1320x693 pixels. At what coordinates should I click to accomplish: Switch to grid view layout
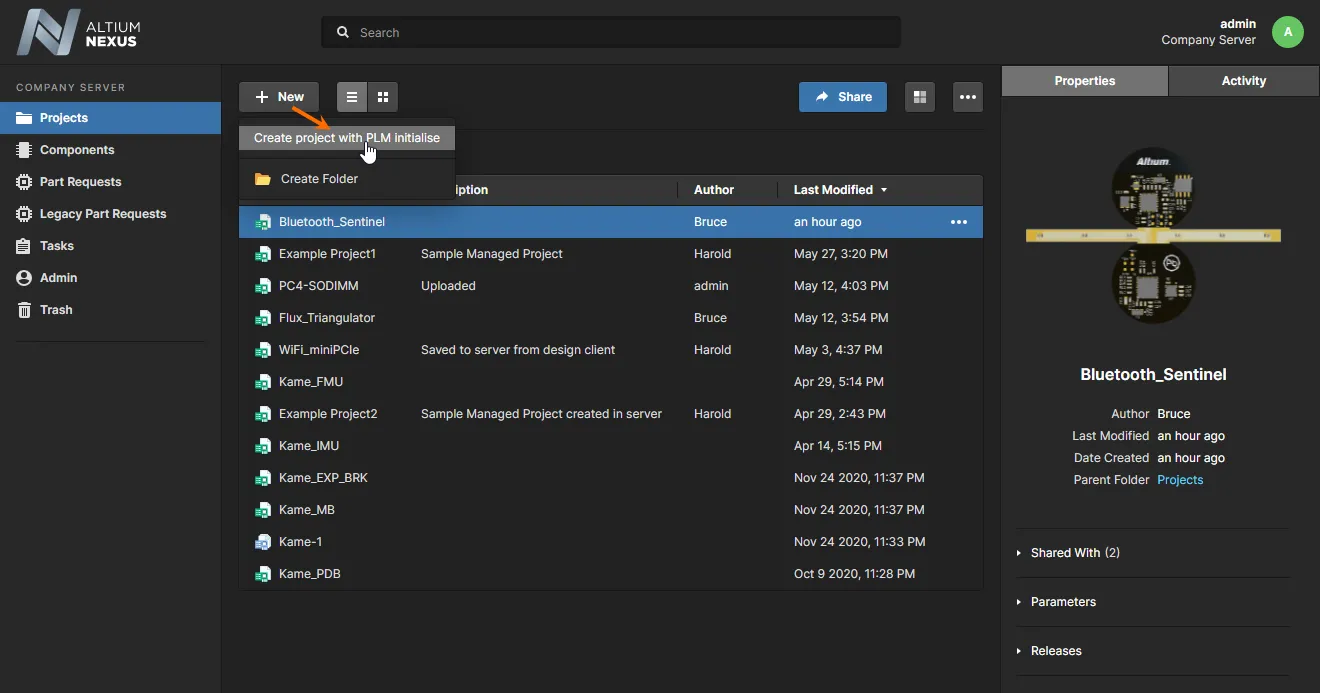pos(383,97)
